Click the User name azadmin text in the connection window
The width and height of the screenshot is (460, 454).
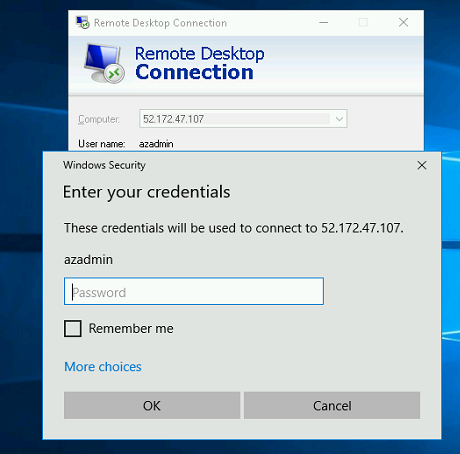pyautogui.click(x=156, y=144)
